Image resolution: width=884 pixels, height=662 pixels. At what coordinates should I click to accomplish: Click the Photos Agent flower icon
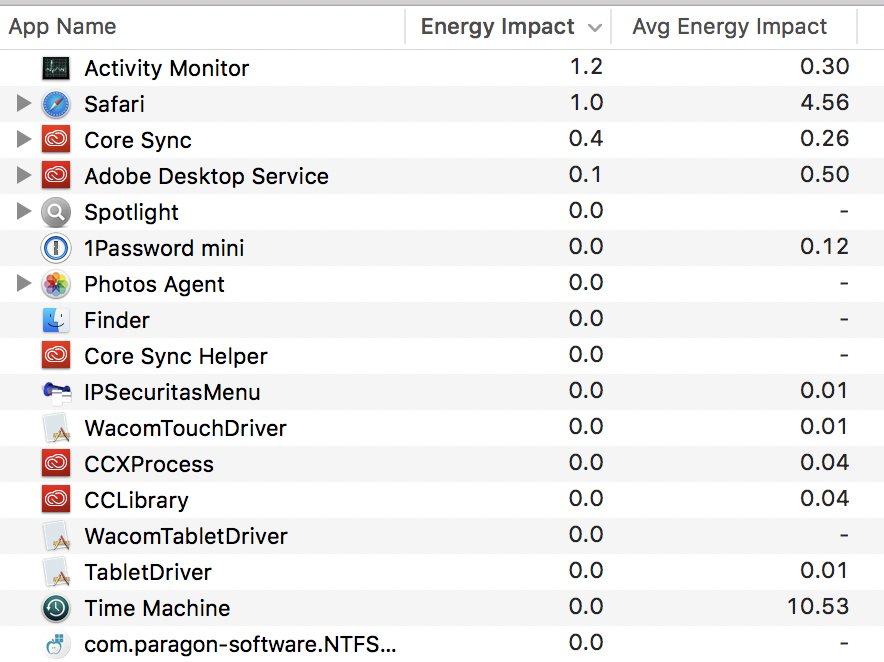pyautogui.click(x=56, y=284)
